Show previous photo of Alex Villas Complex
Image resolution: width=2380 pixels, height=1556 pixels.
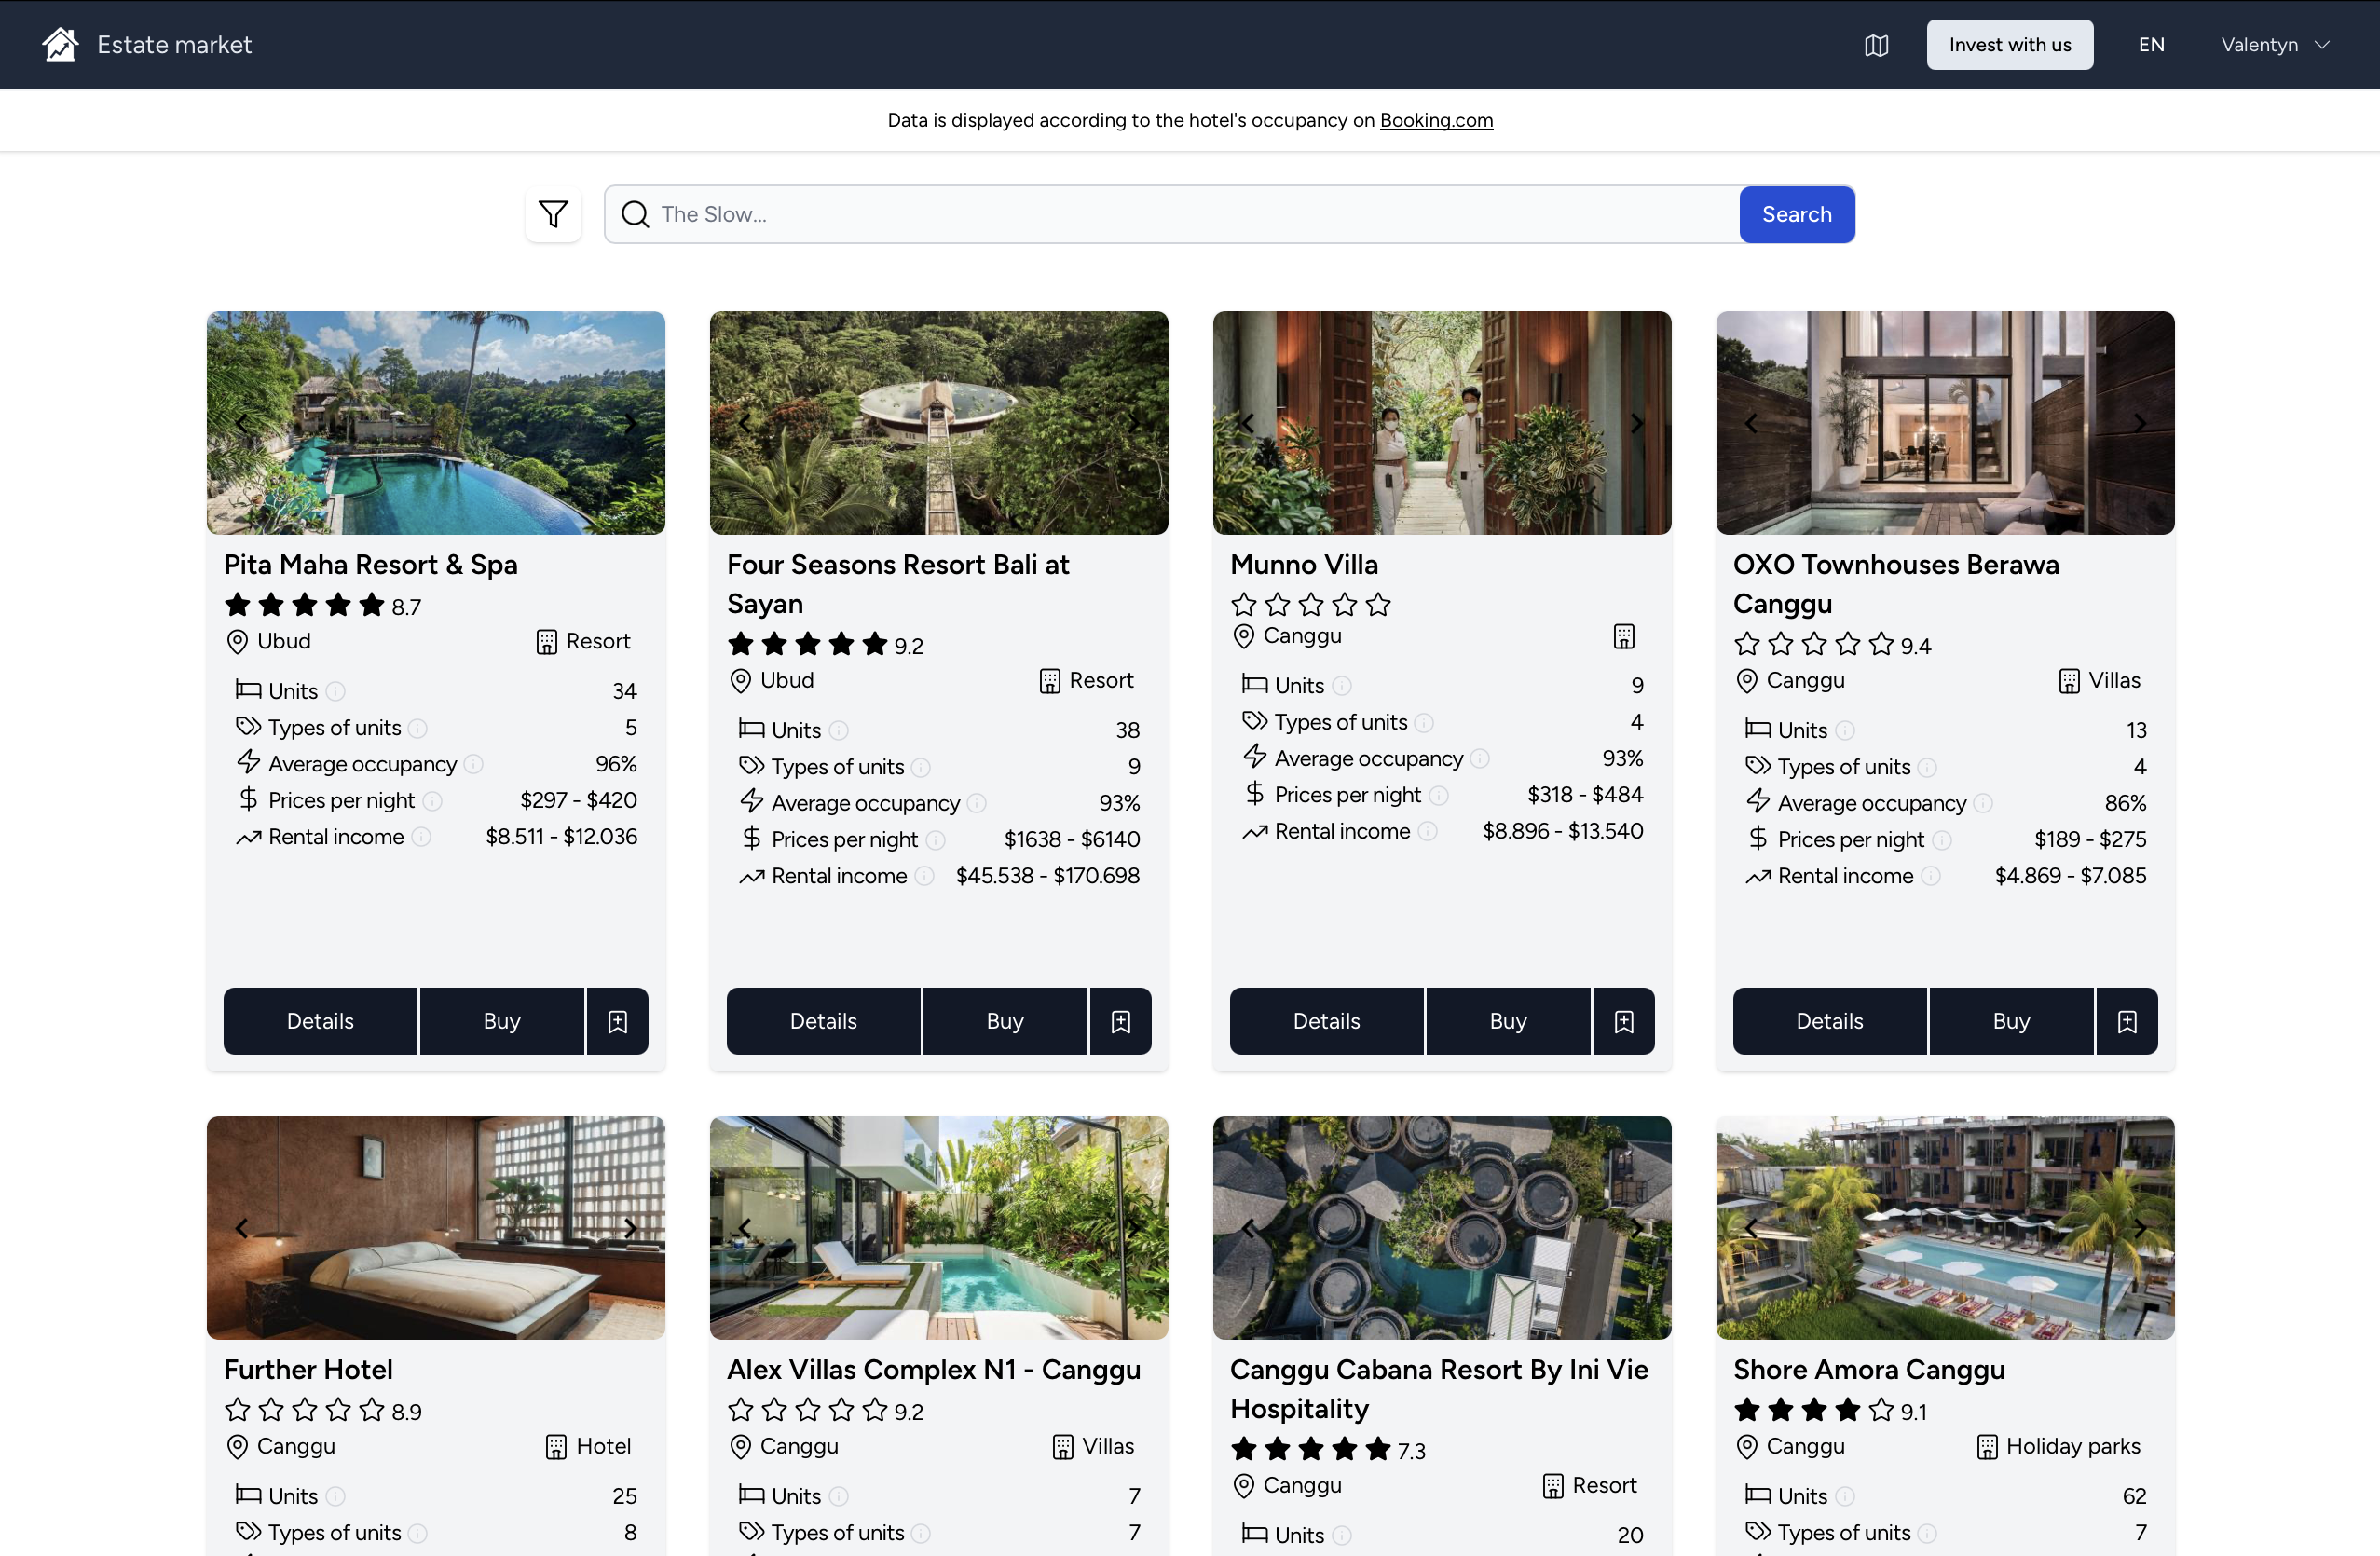pos(744,1228)
